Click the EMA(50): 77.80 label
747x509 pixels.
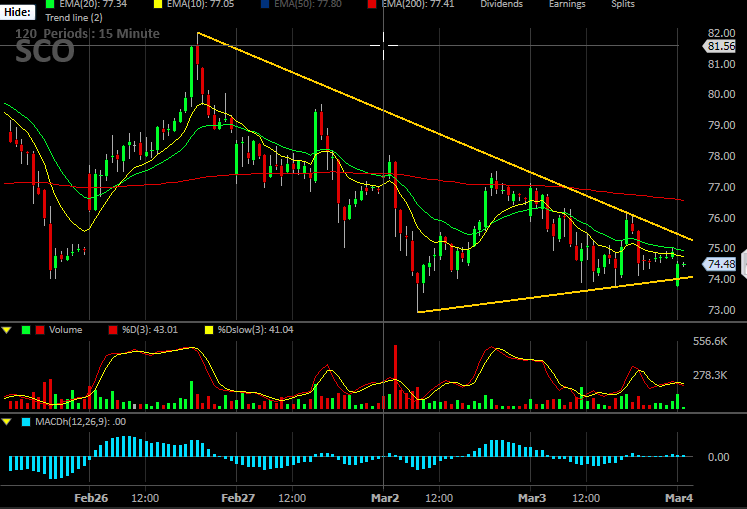click(308, 4)
